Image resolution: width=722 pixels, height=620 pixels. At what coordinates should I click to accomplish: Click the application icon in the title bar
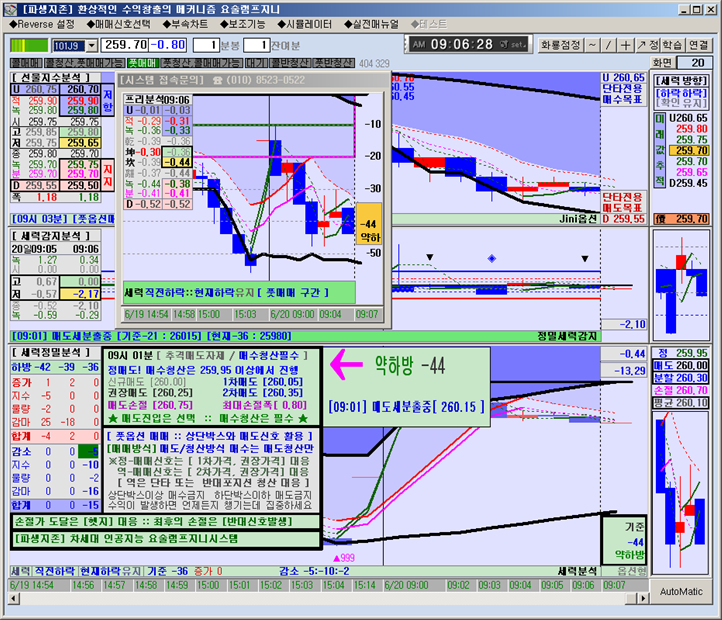tap(10, 9)
